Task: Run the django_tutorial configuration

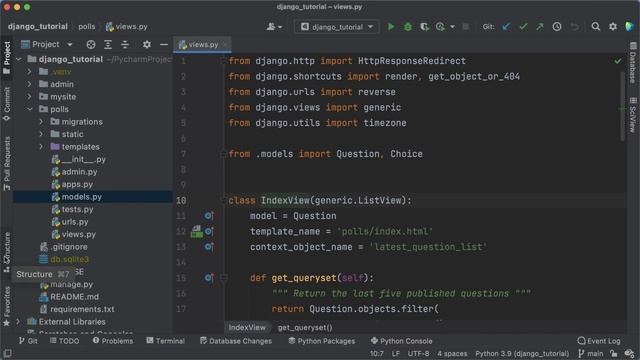Action: coord(391,27)
